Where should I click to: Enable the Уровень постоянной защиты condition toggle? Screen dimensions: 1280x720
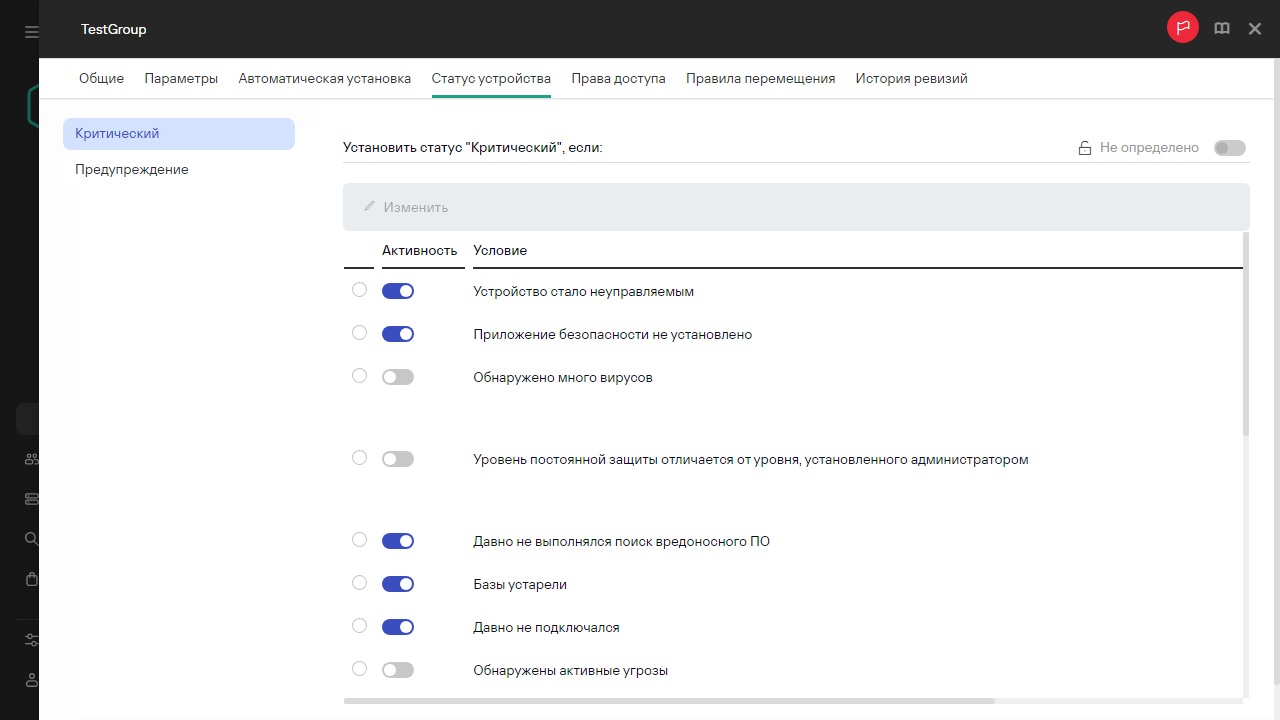click(x=398, y=459)
